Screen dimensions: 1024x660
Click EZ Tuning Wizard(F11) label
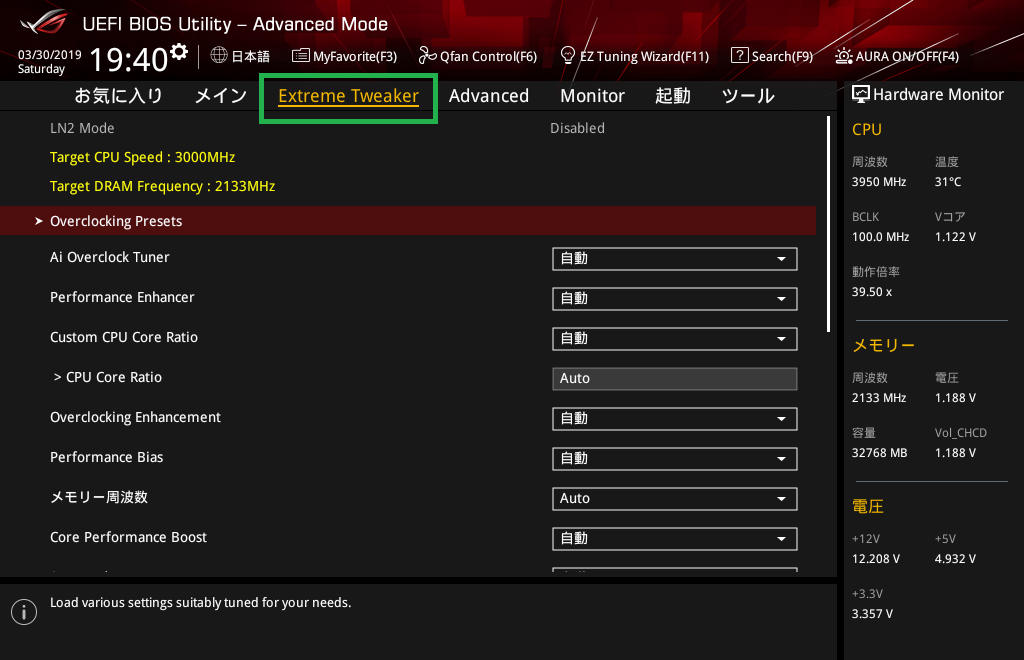pos(644,56)
